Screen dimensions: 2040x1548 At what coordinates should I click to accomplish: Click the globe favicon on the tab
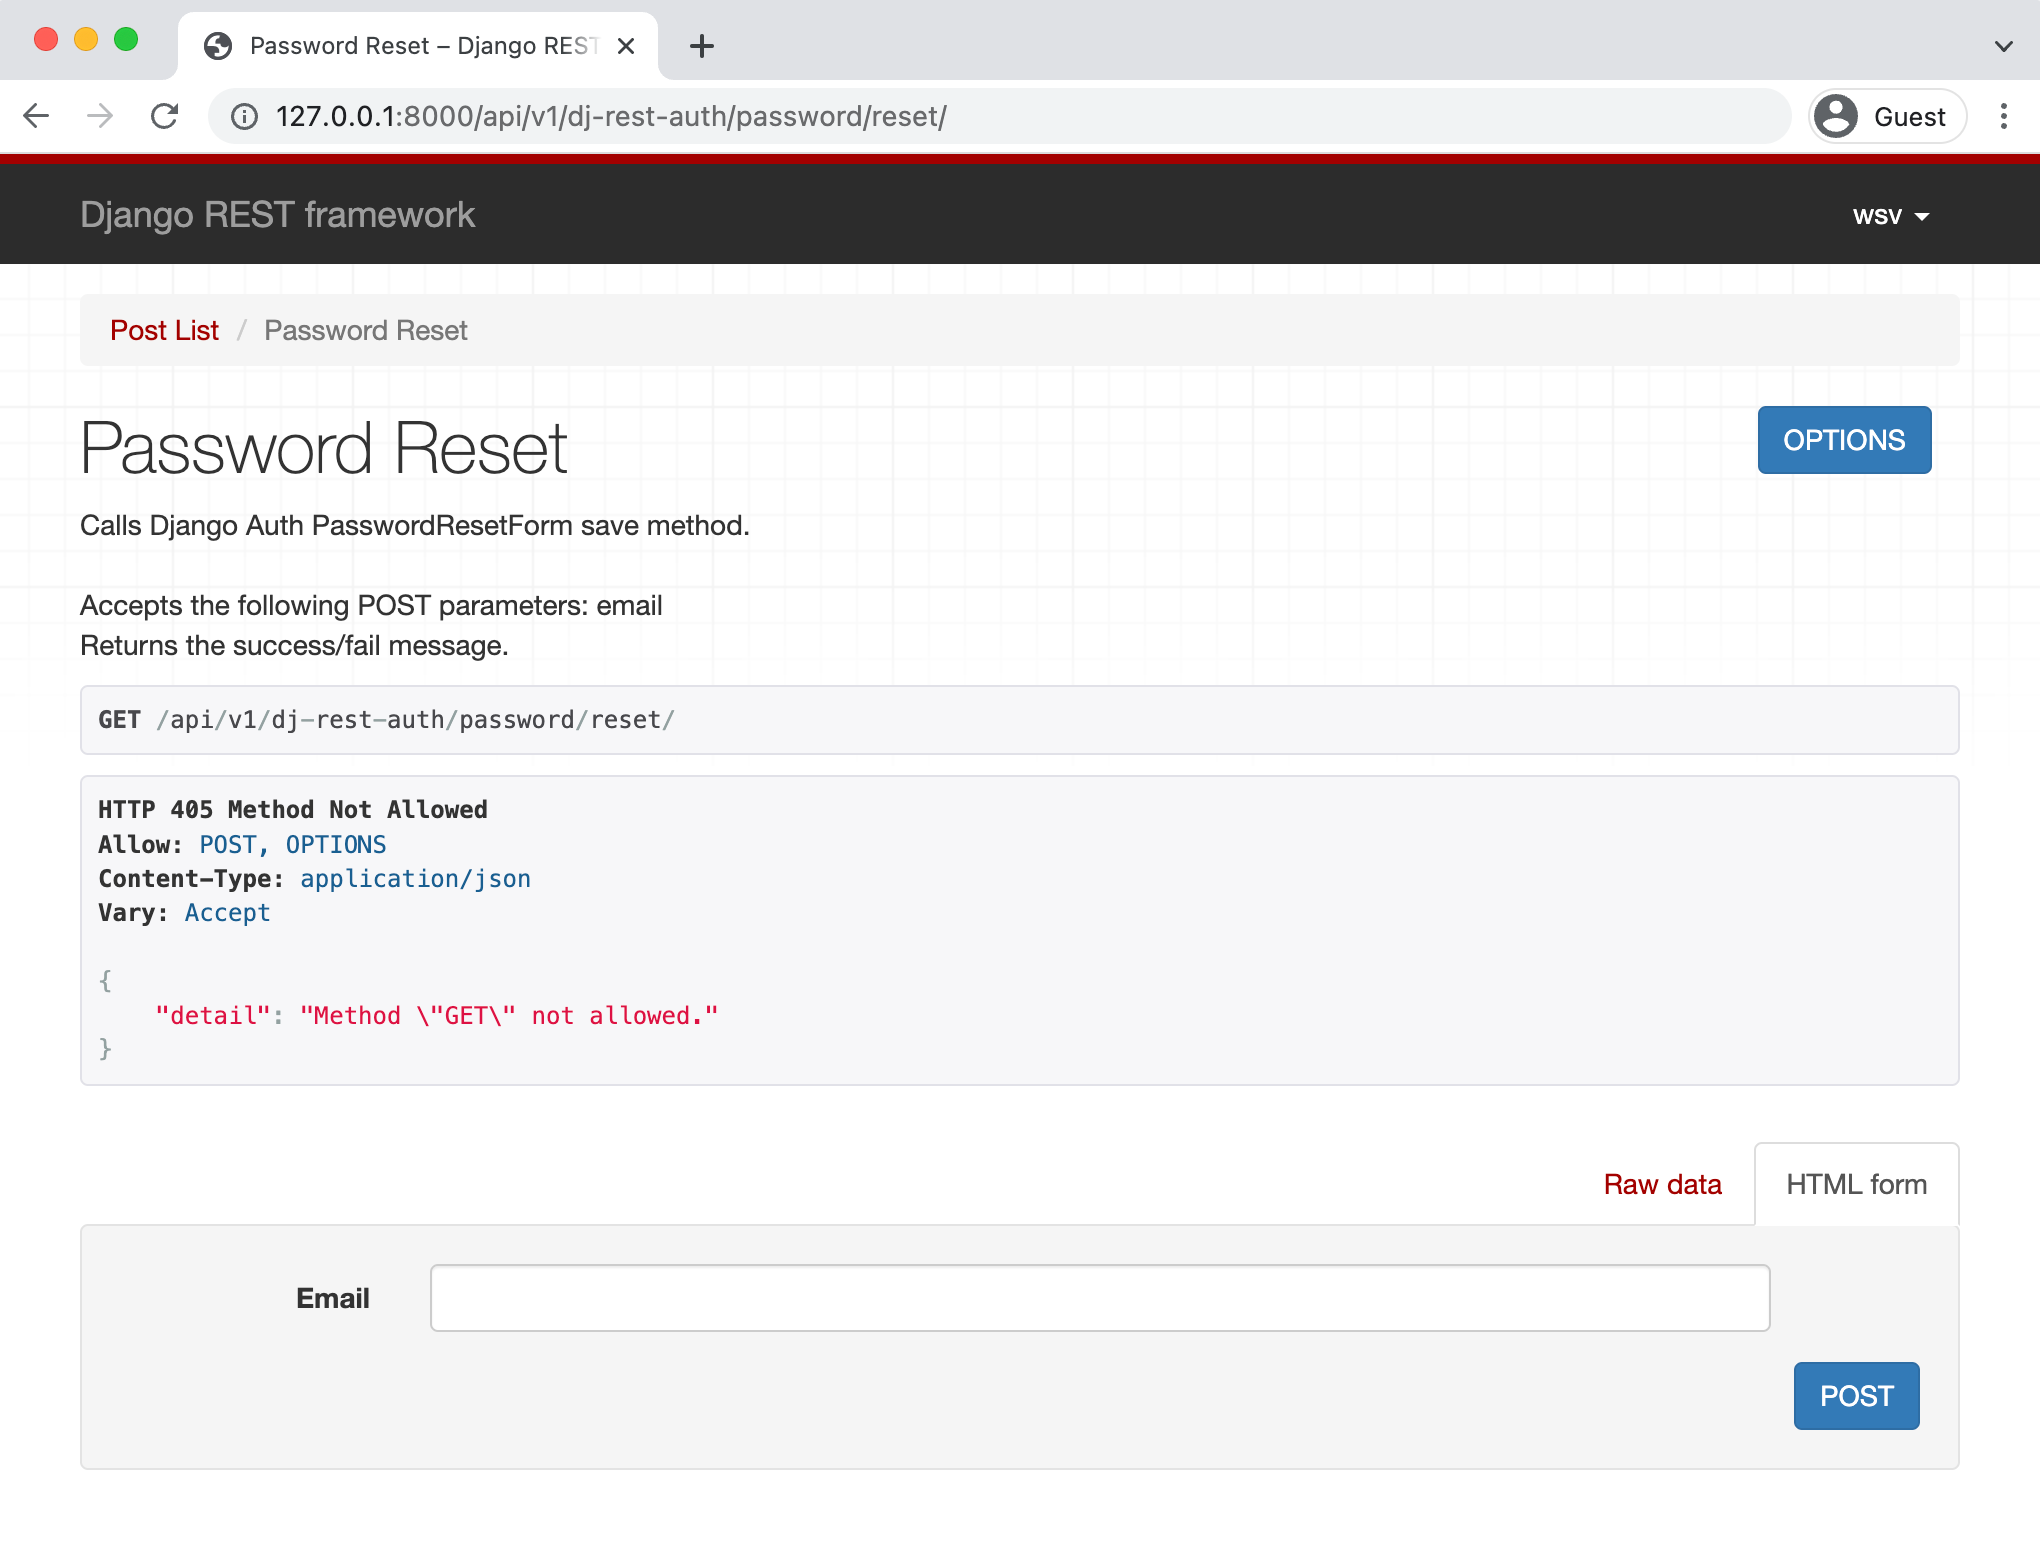[x=218, y=46]
